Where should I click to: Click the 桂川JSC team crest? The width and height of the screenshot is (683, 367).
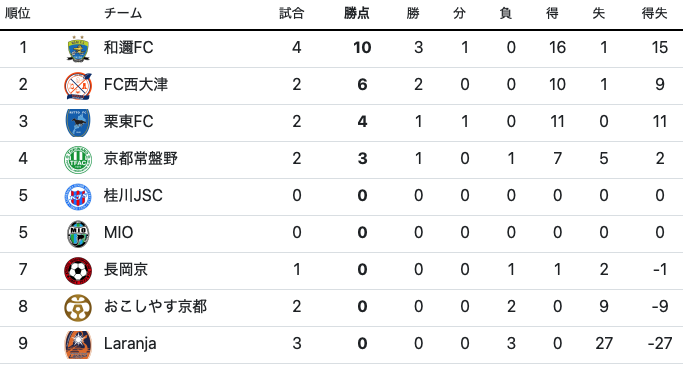pos(78,197)
